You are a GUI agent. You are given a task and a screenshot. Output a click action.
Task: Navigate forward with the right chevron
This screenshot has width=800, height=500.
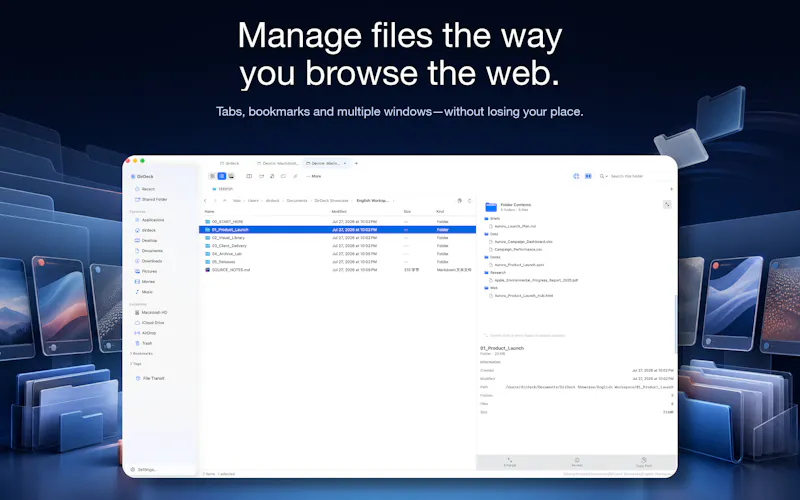click(x=215, y=201)
